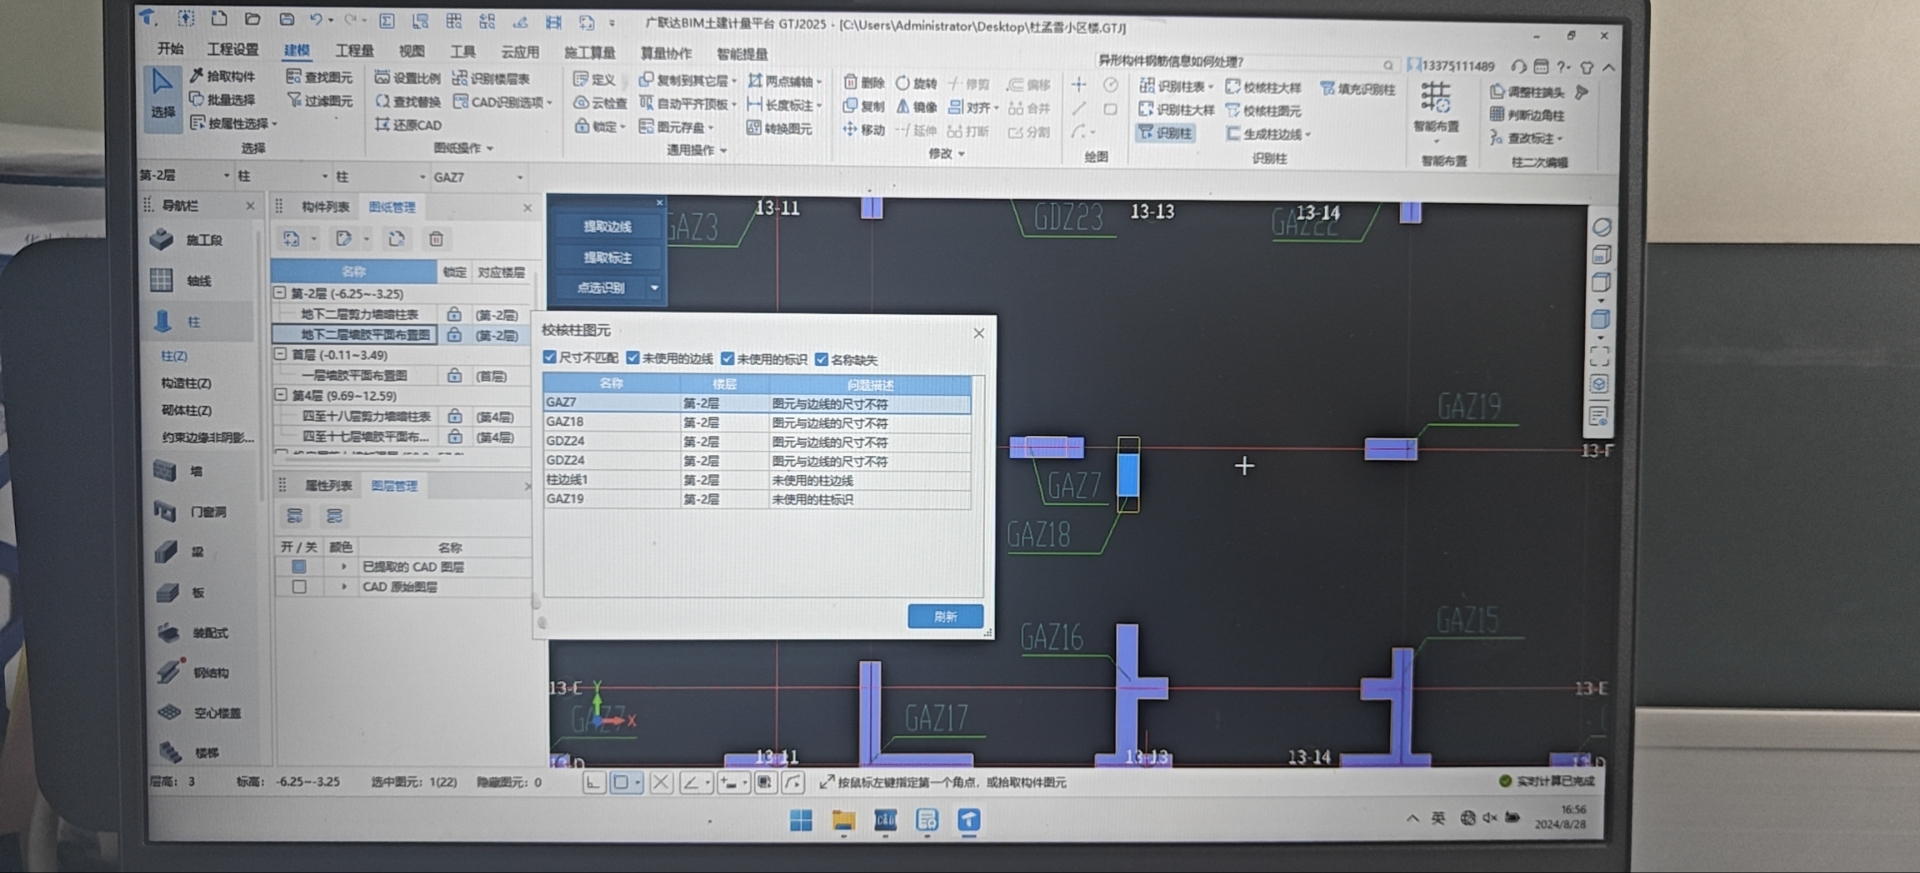Screen dimensions: 1920x873
Task: Click the highlighted 识别柱 tool
Action: 1165,132
